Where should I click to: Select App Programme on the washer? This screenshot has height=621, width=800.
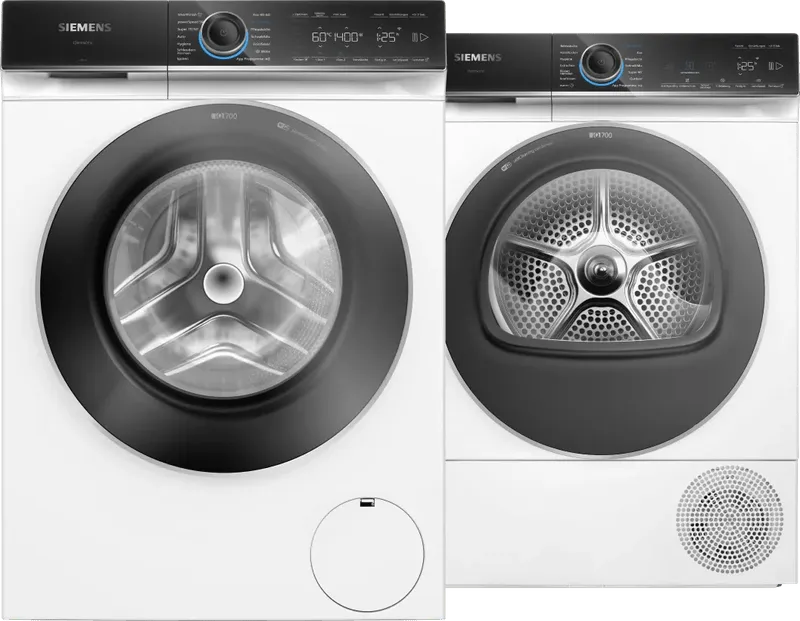253,59
